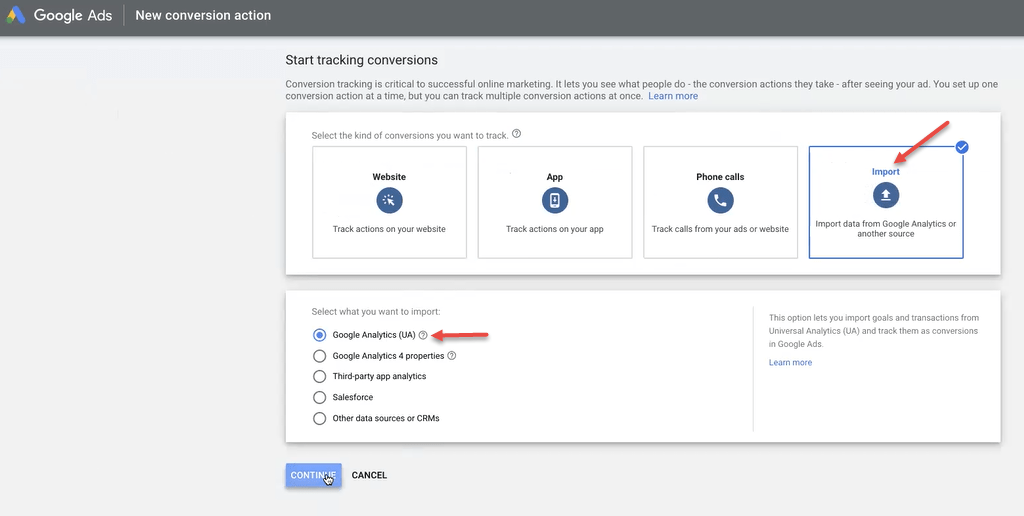Click the 'Select what you want to import:' label
The image size is (1024, 516).
pos(376,312)
